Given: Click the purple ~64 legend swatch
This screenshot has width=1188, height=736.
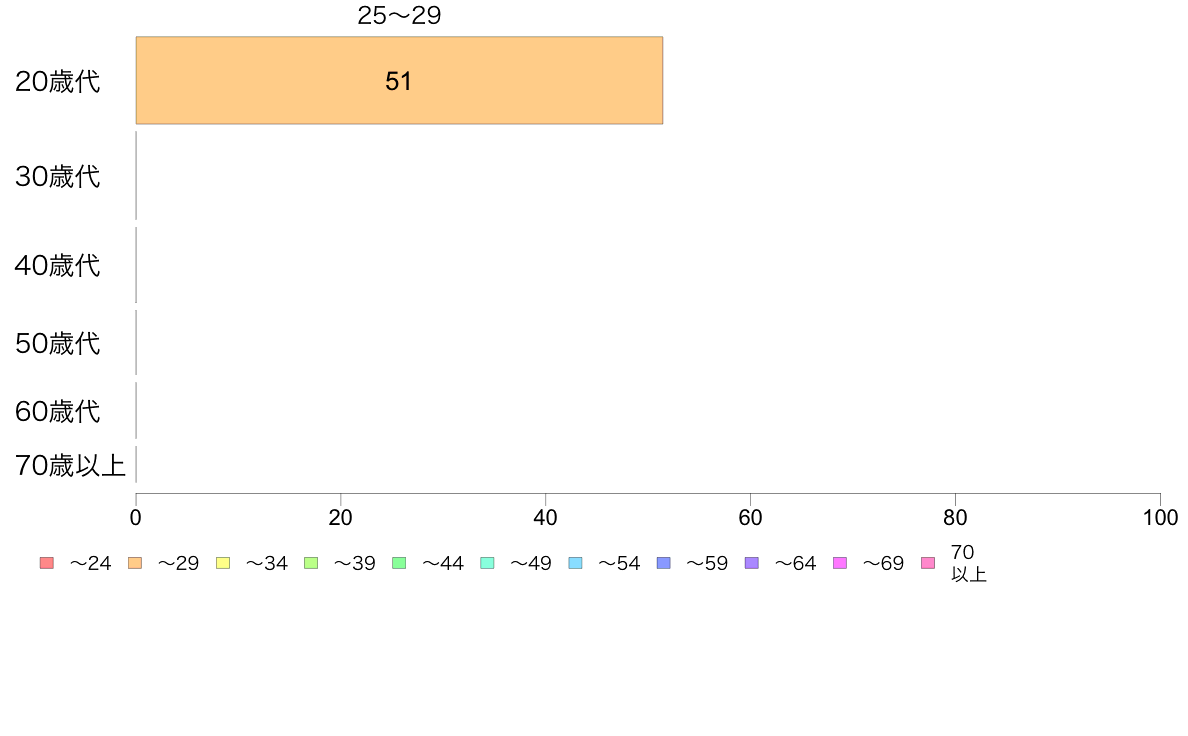Looking at the screenshot, I should [x=752, y=563].
